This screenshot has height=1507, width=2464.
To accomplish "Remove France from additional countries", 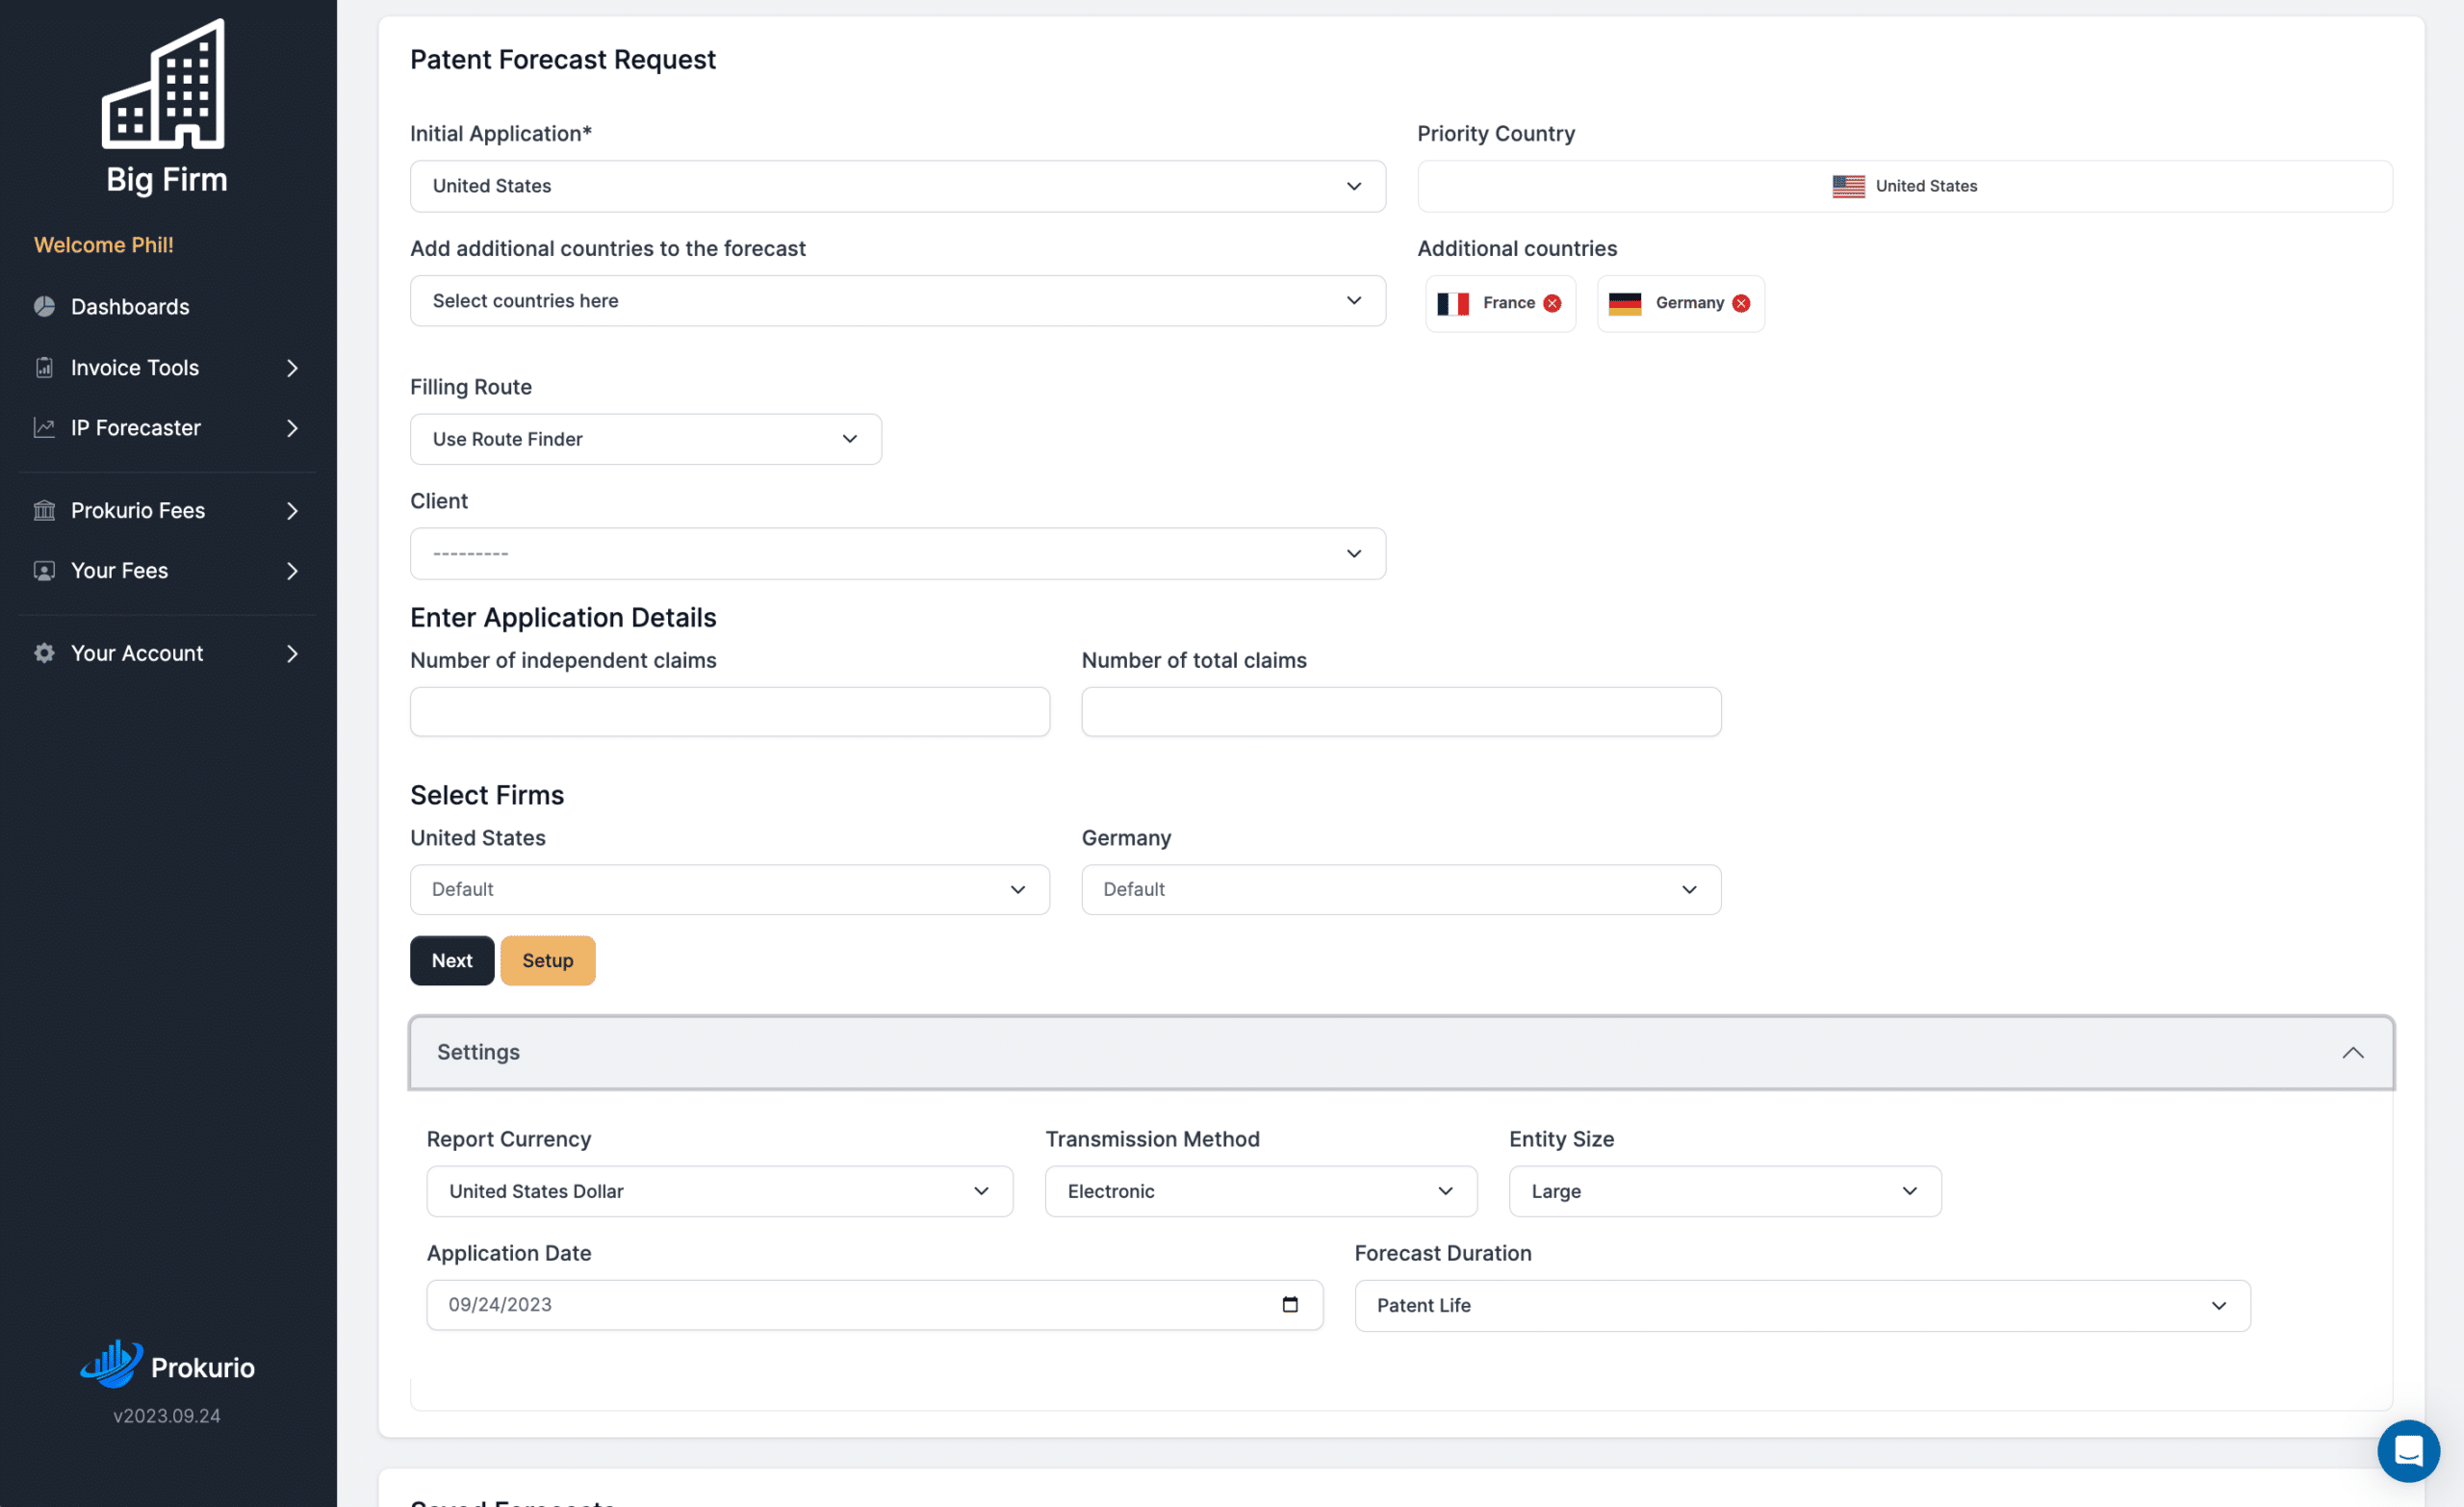I will 1552,303.
